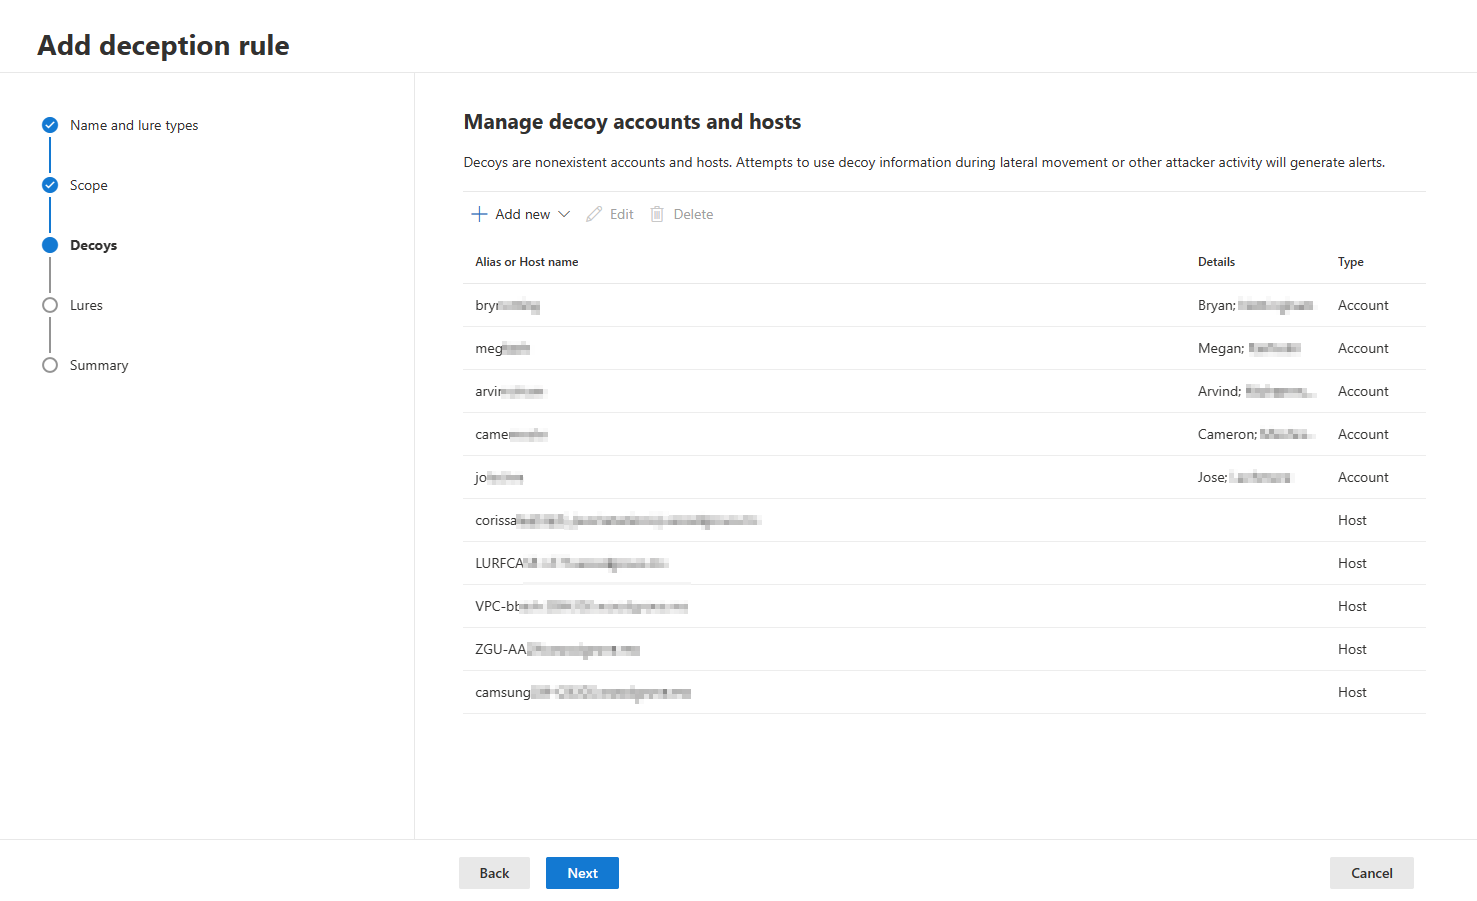Expand the Add new dropdown chevron

click(564, 214)
